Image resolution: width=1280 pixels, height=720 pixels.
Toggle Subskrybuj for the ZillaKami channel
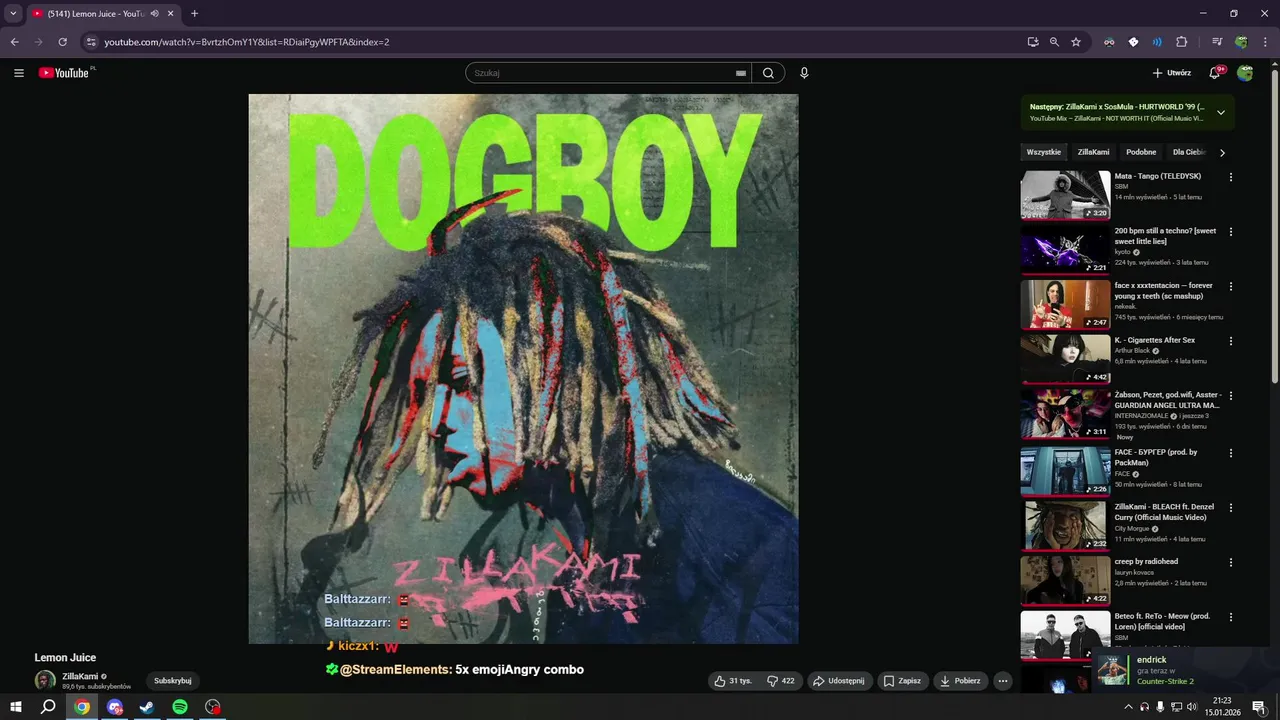click(172, 681)
